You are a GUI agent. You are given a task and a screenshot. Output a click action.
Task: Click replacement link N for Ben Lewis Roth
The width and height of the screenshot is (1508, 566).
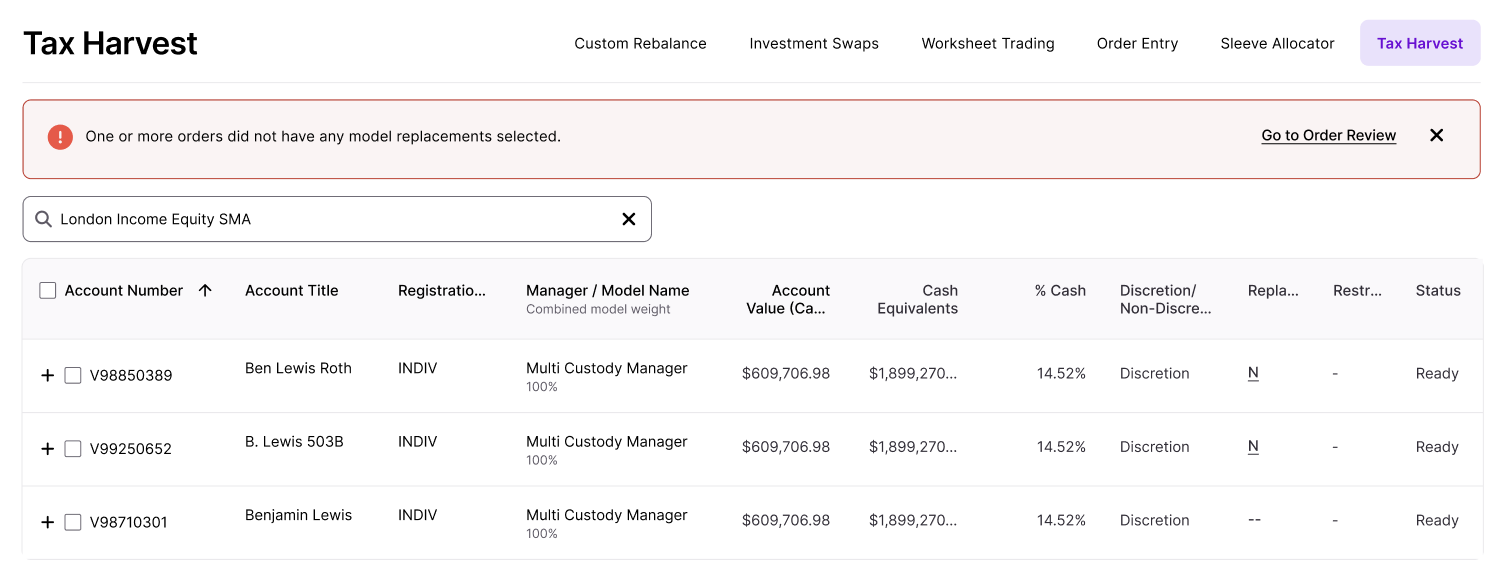pyautogui.click(x=1253, y=373)
